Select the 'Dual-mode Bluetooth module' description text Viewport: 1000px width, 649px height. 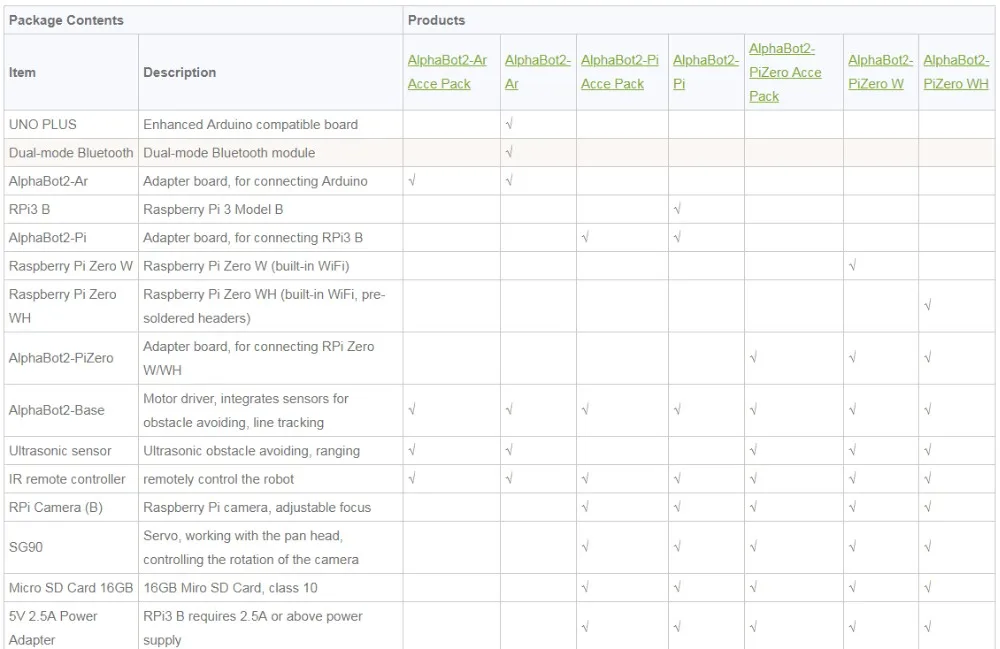pyautogui.click(x=229, y=153)
